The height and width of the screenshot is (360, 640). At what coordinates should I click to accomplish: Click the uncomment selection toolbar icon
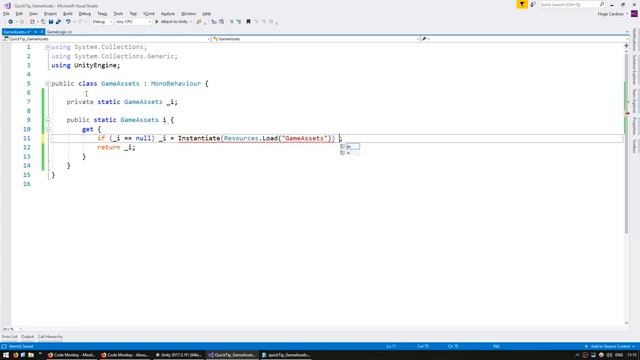[x=239, y=22]
